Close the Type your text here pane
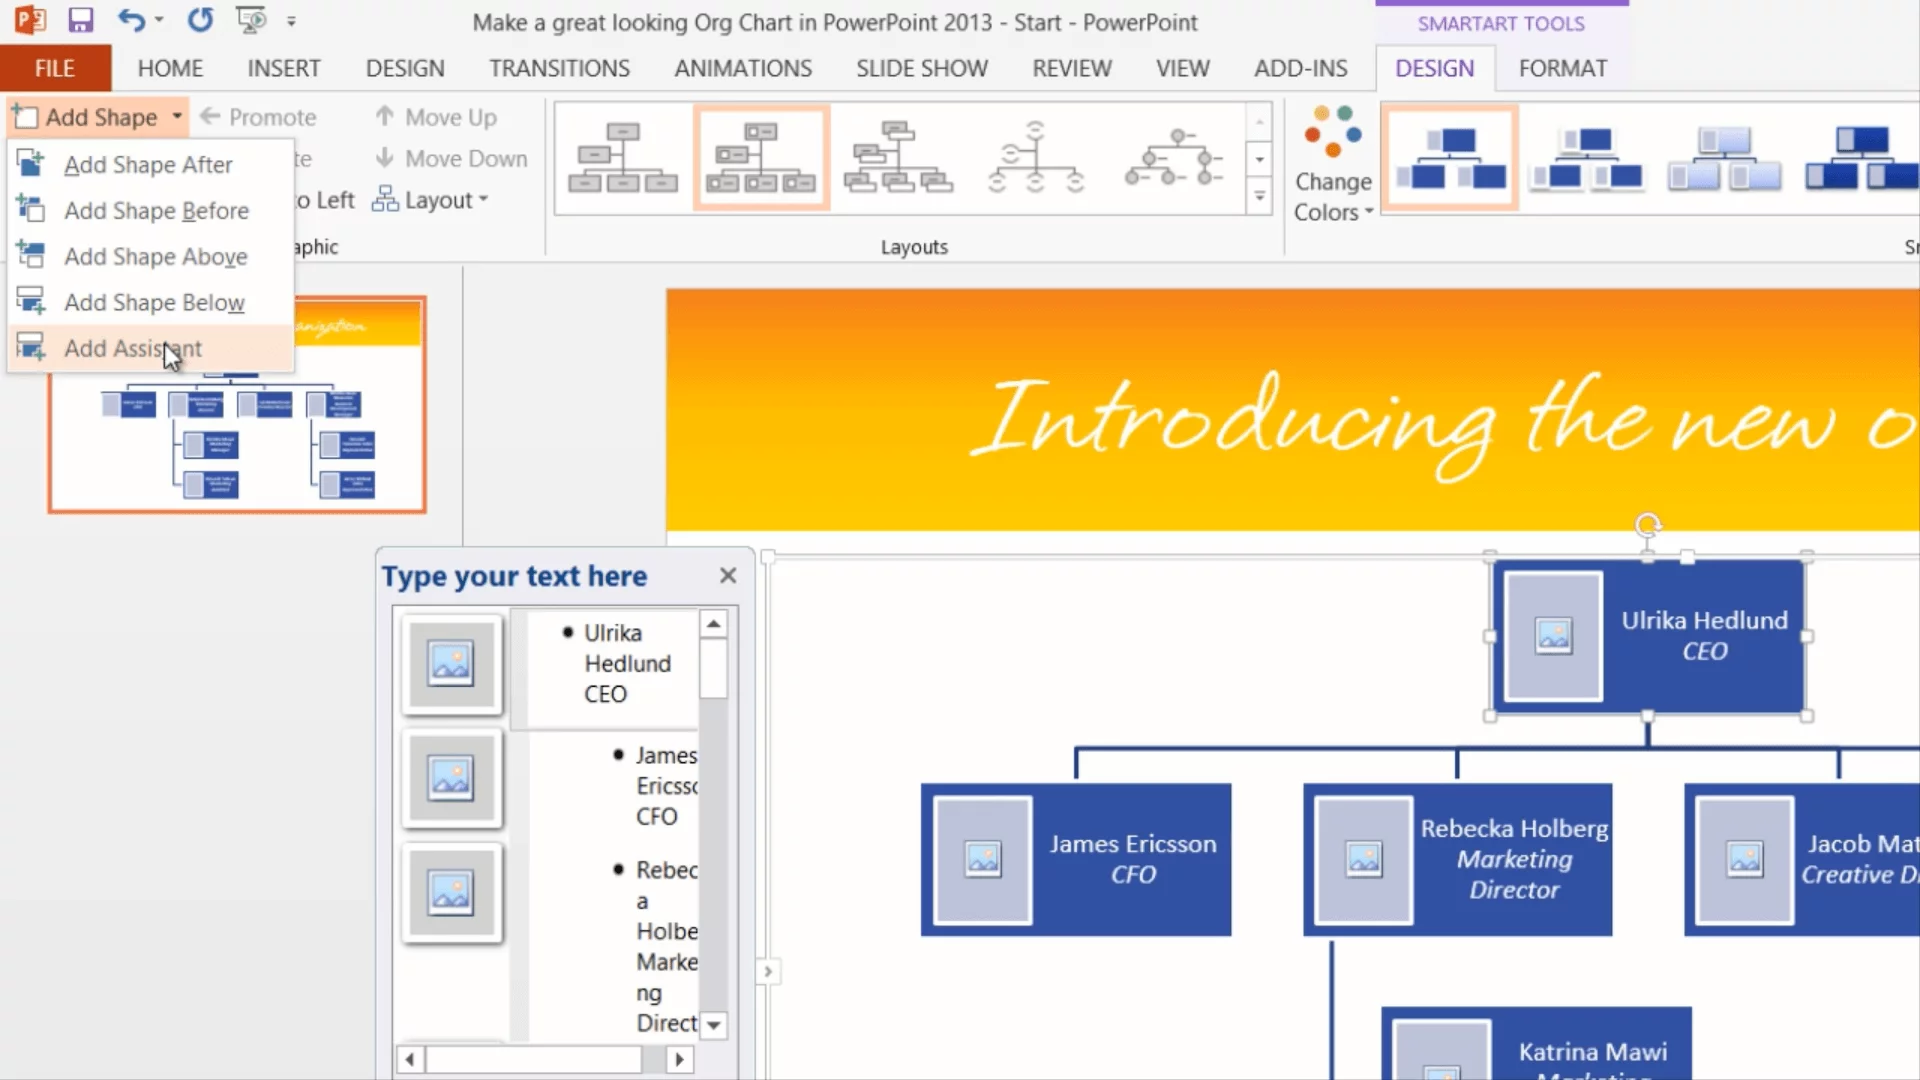1920x1080 pixels. [x=727, y=575]
